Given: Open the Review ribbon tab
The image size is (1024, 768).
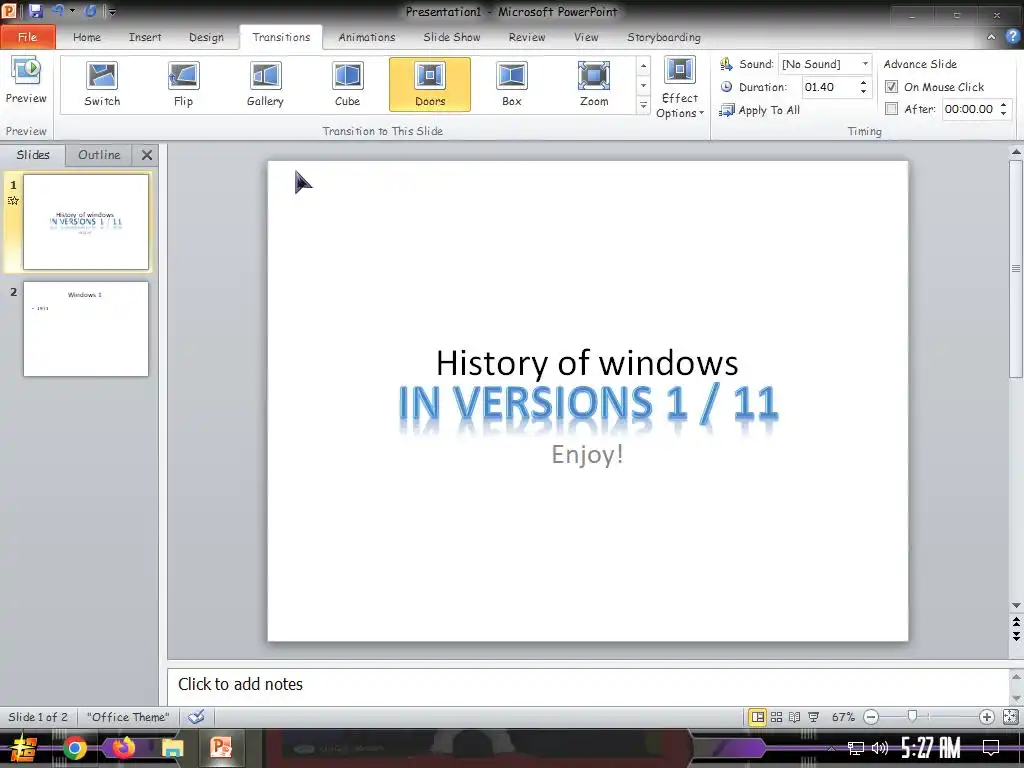Looking at the screenshot, I should coord(527,37).
